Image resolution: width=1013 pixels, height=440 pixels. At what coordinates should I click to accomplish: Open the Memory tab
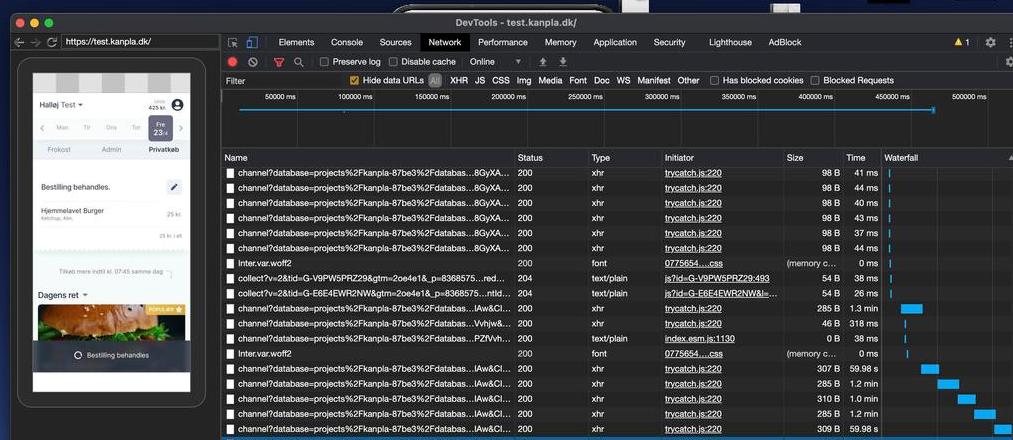tap(560, 43)
